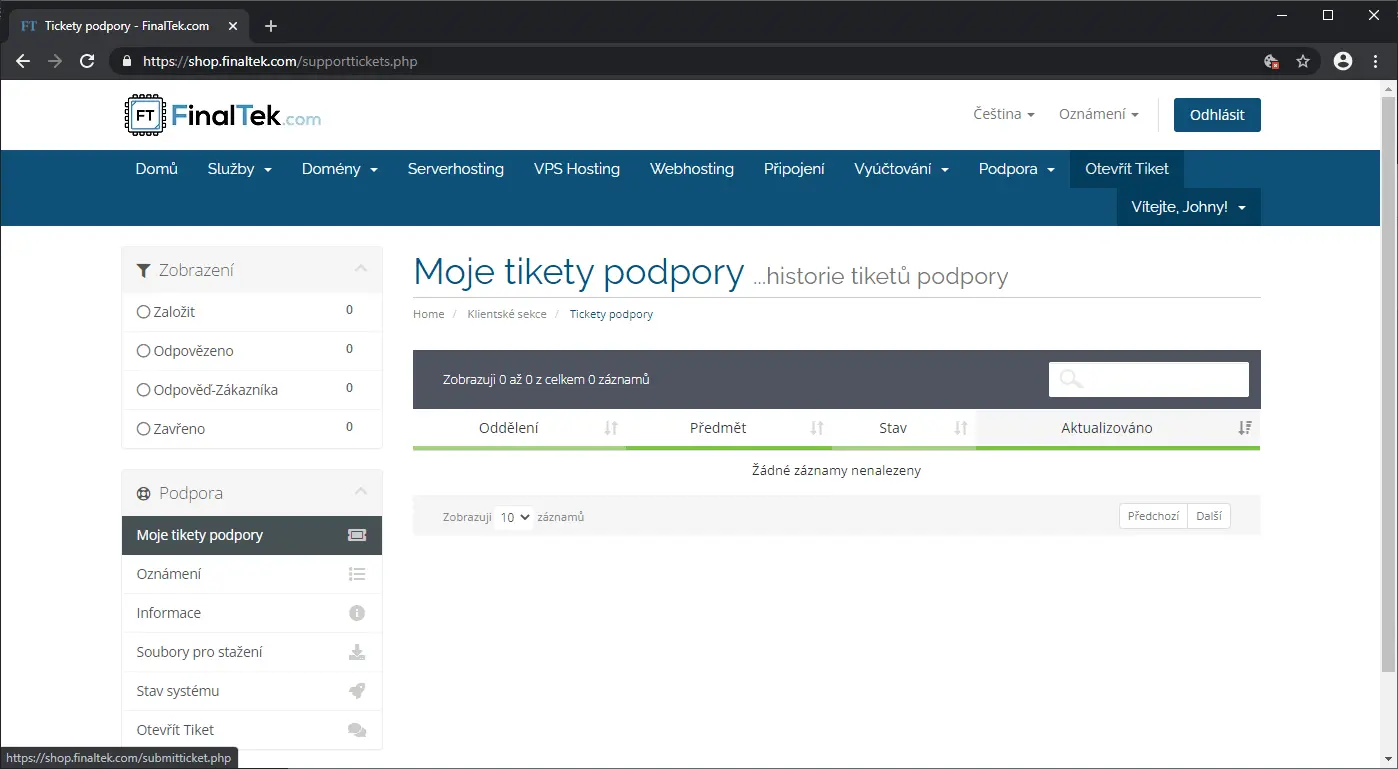Click the Další pagination button
The image size is (1398, 769).
point(1208,516)
